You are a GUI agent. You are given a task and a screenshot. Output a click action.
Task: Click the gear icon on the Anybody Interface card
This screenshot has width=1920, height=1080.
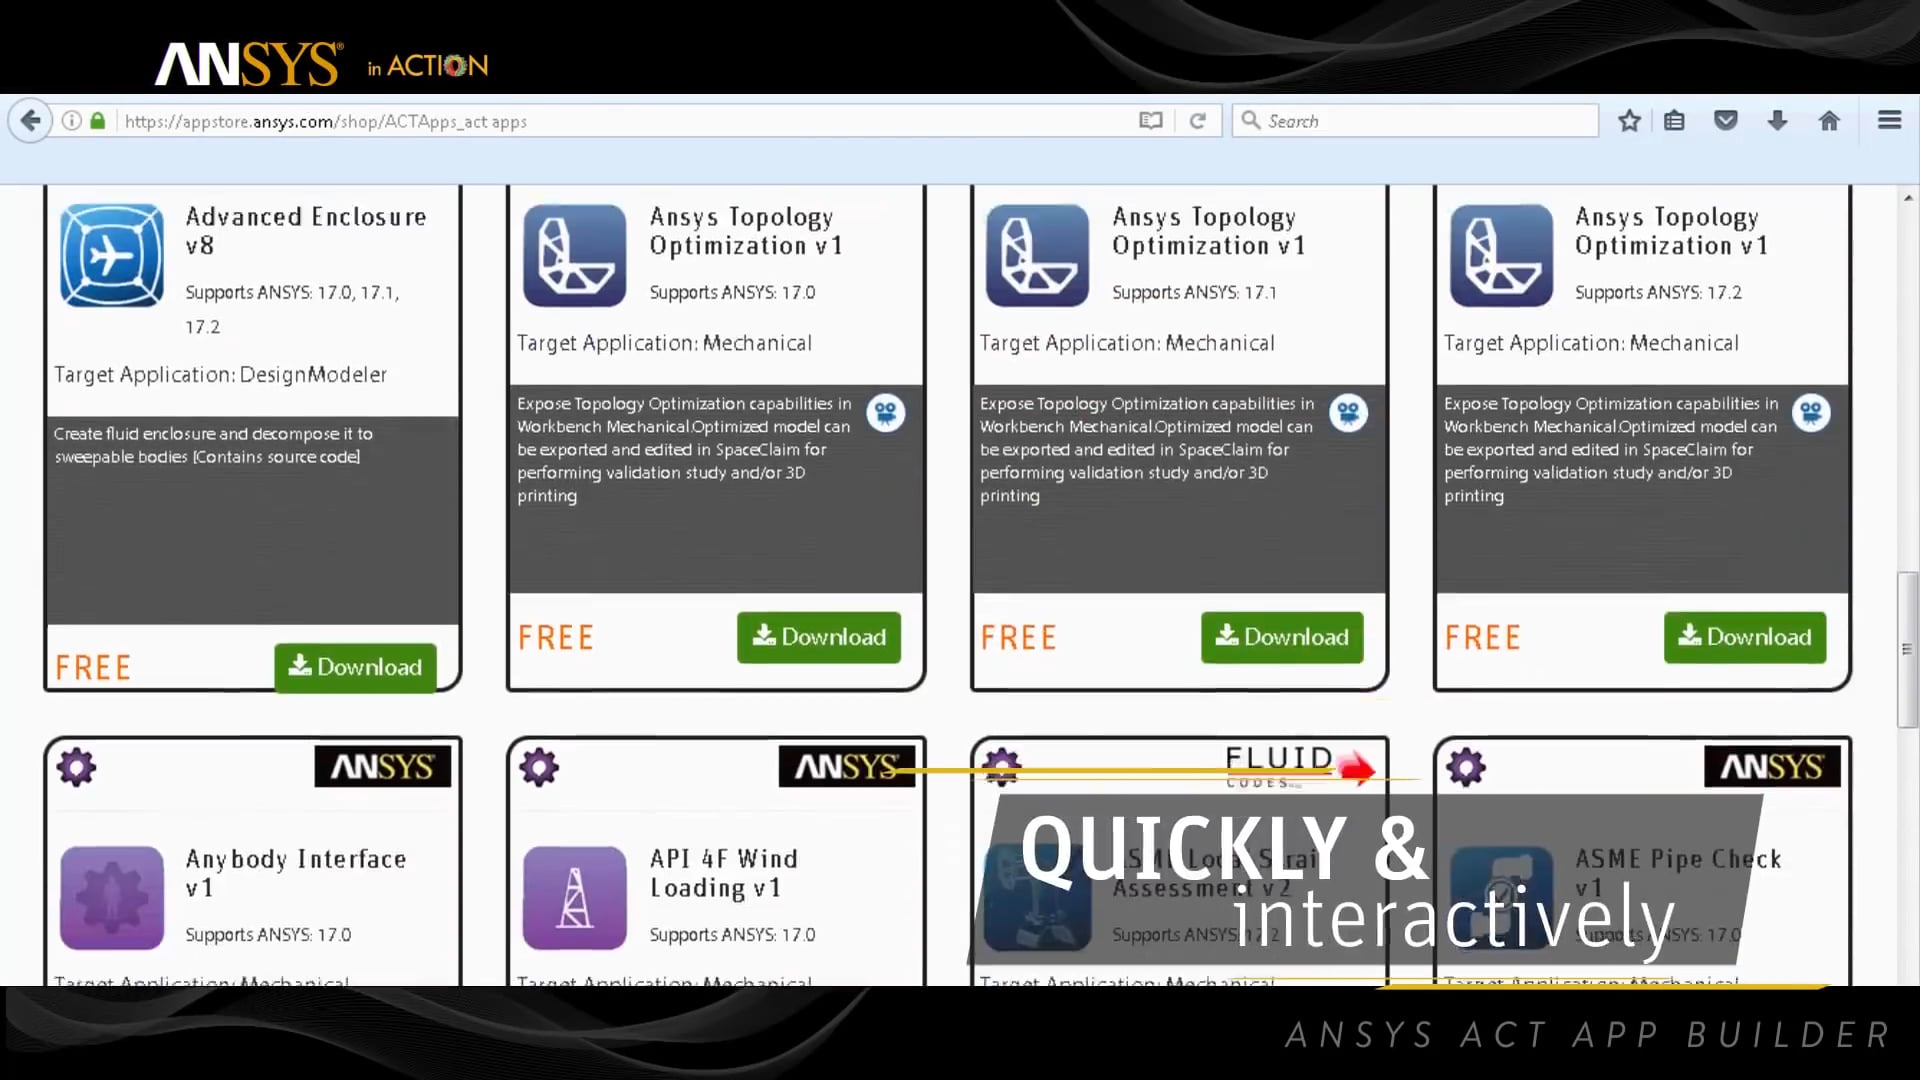pyautogui.click(x=76, y=766)
